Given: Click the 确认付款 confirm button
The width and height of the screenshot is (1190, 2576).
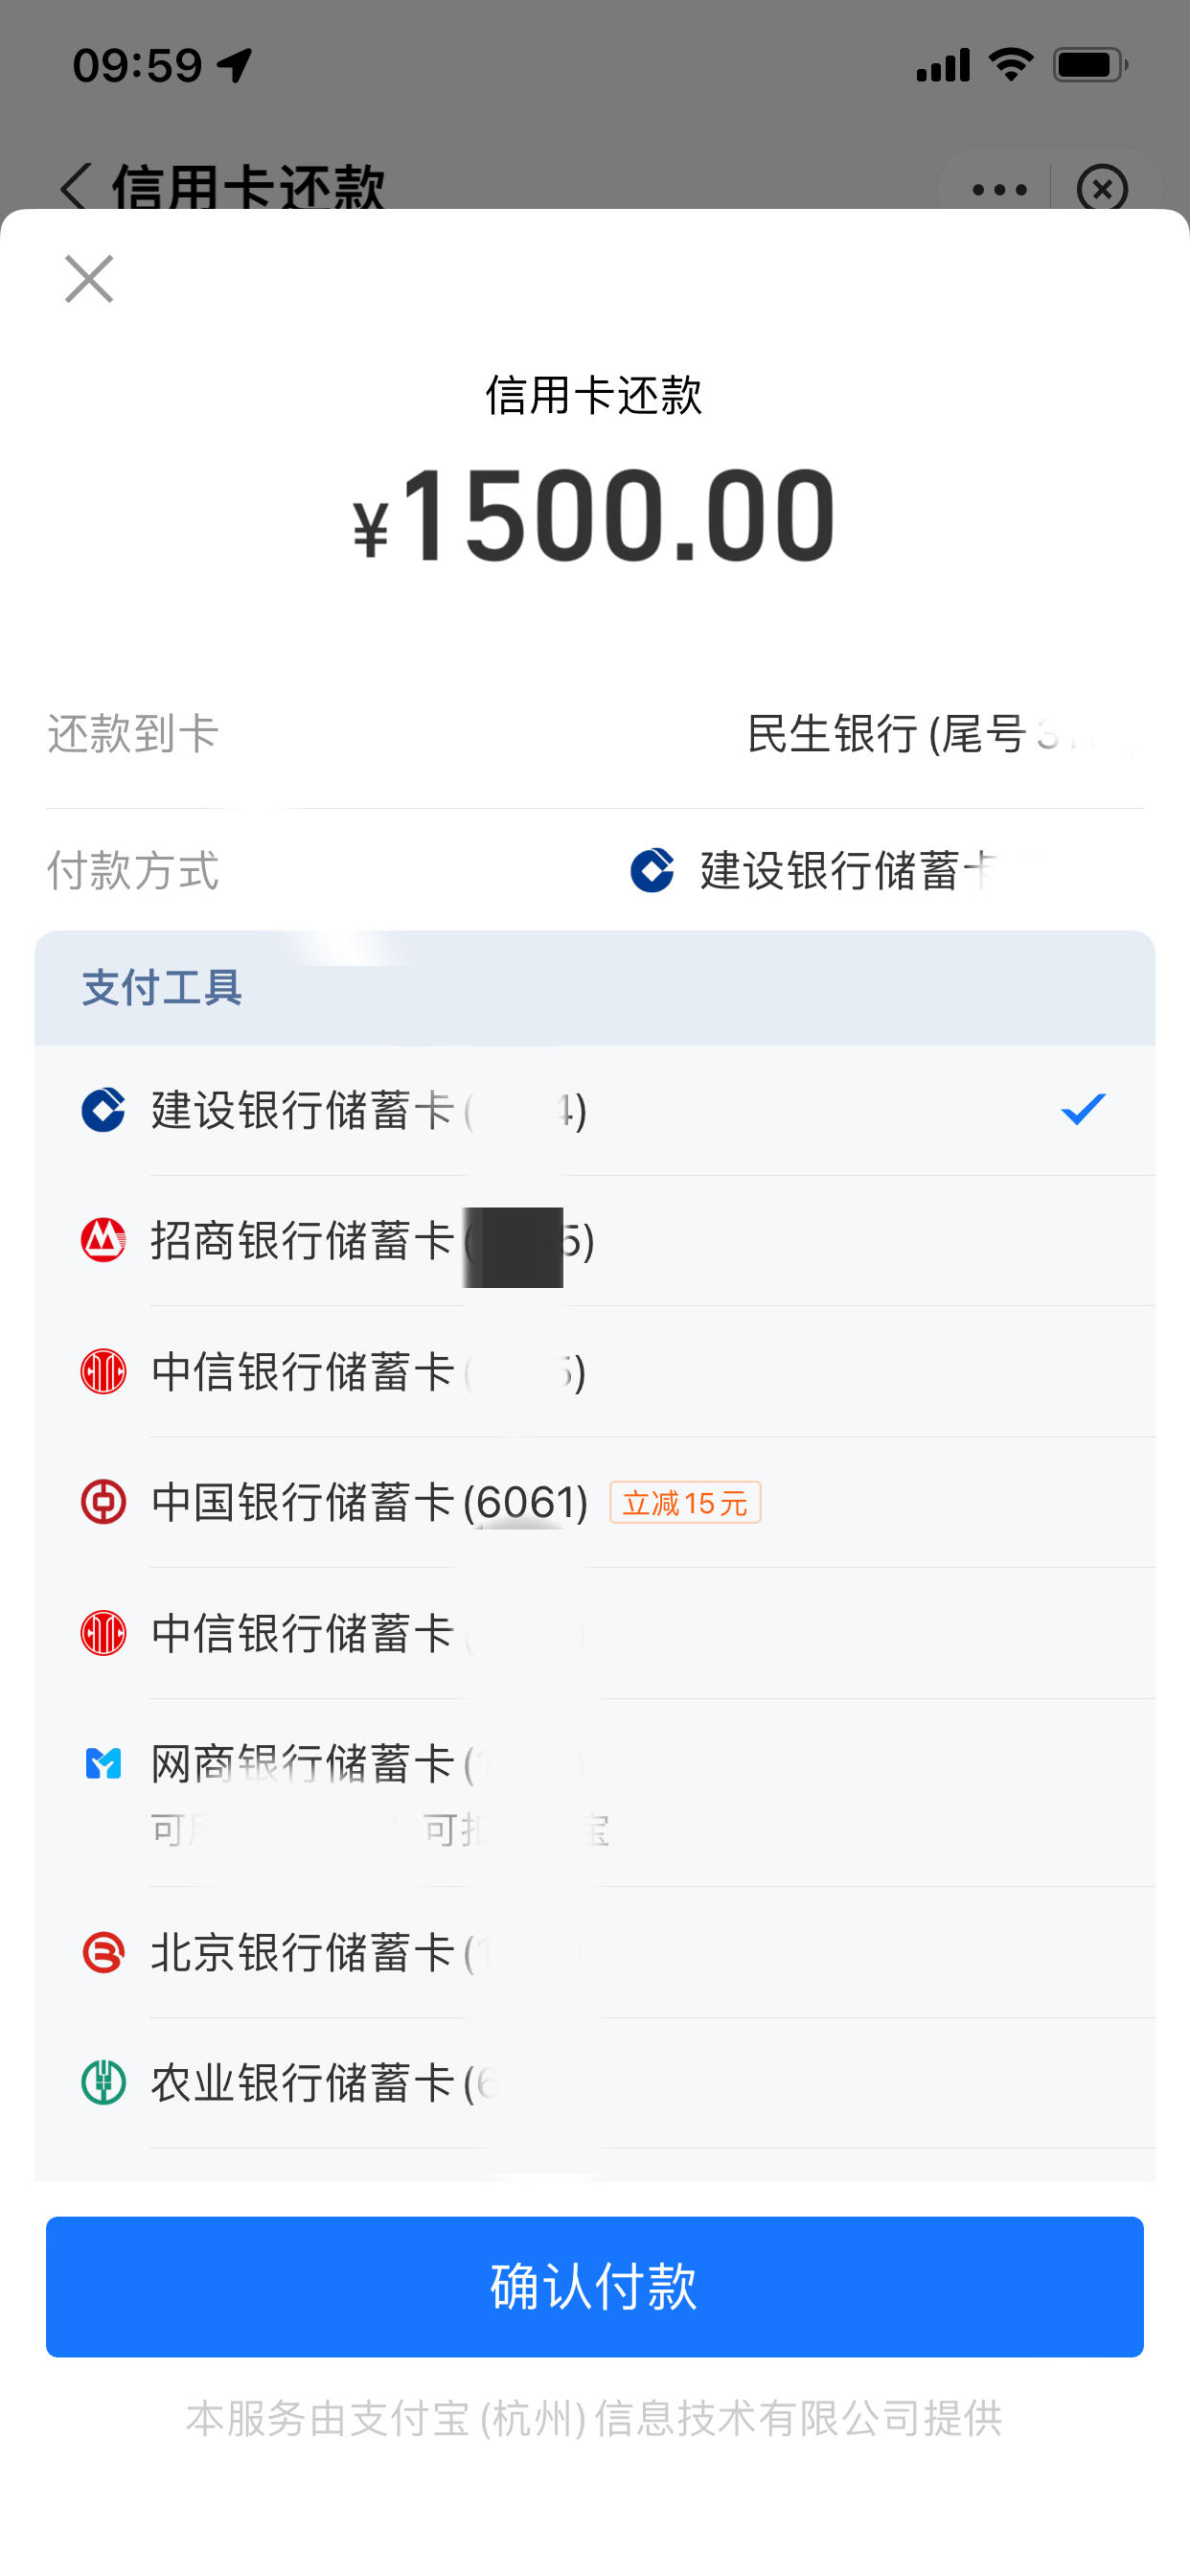Looking at the screenshot, I should pos(595,2286).
